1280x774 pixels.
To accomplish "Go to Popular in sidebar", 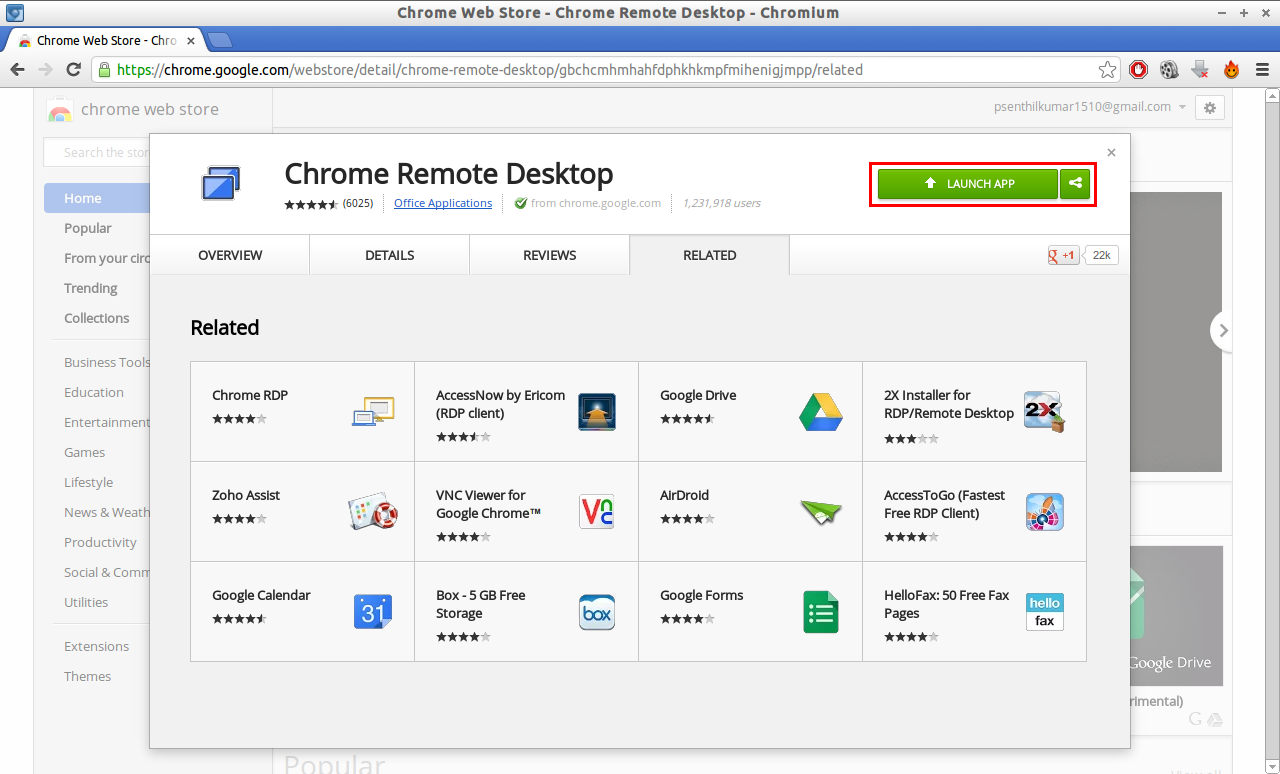I will tap(88, 228).
